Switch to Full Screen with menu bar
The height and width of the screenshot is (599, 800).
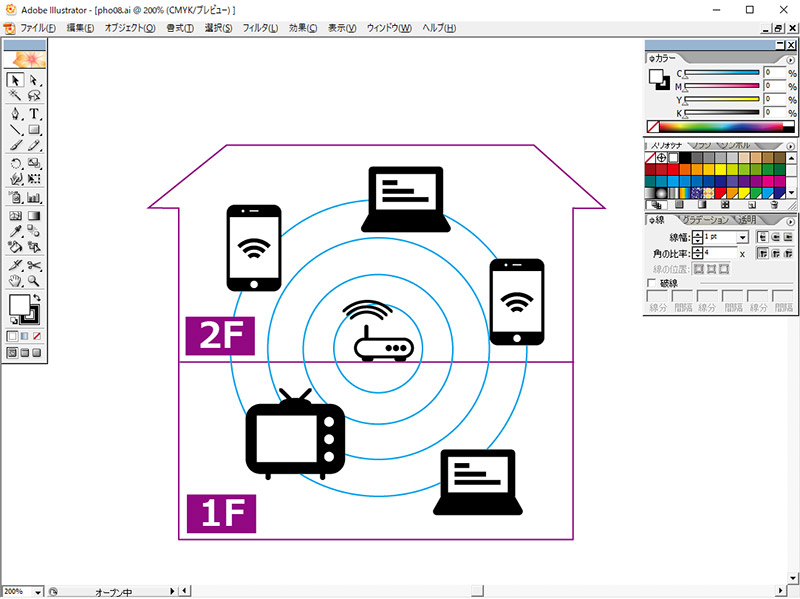[24, 353]
